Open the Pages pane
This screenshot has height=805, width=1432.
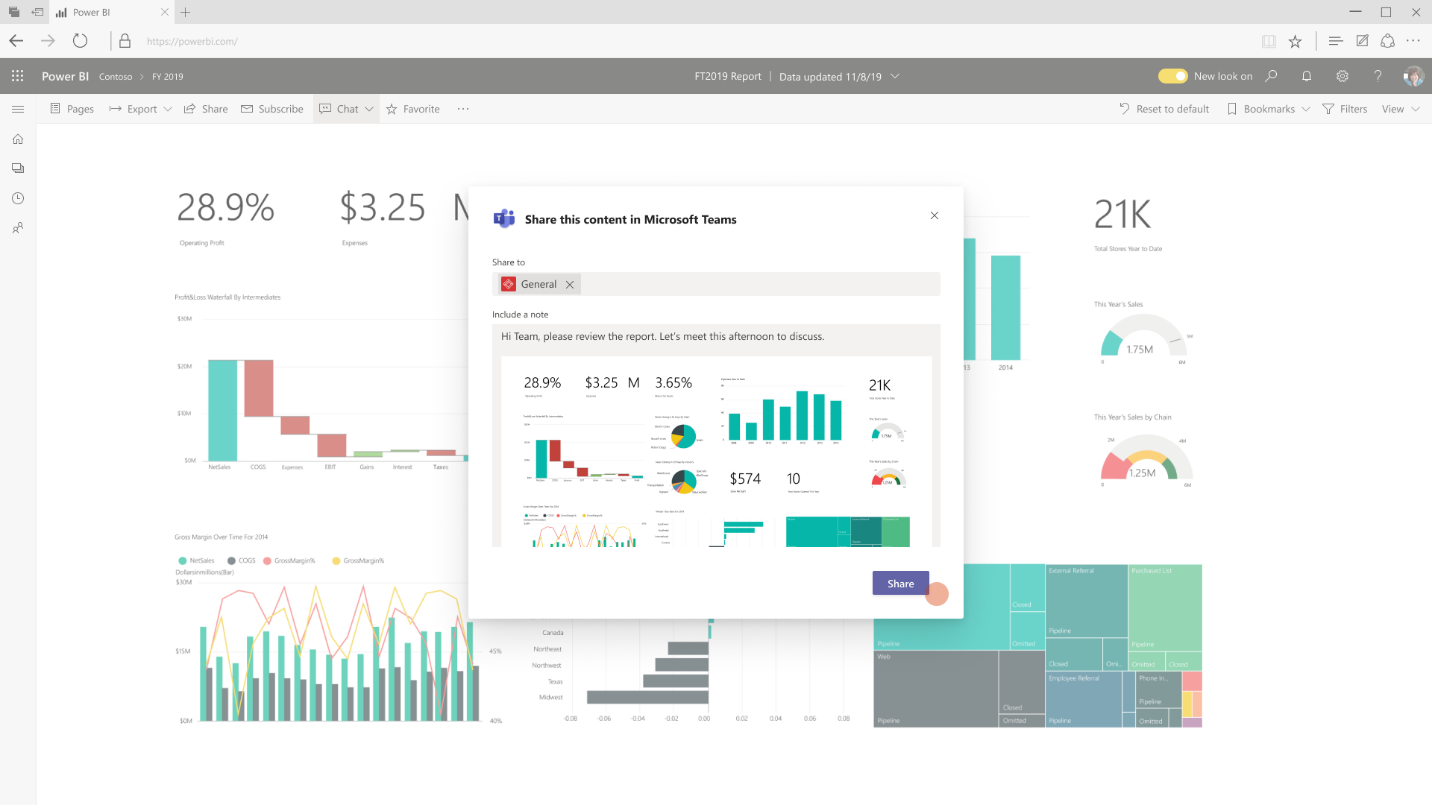coord(72,109)
